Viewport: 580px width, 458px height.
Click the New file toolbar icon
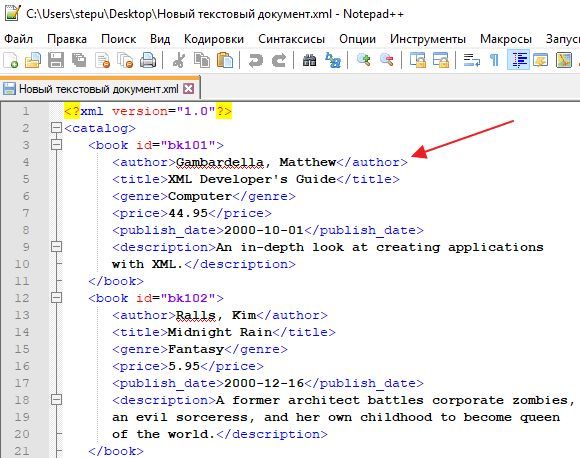tap(10, 60)
